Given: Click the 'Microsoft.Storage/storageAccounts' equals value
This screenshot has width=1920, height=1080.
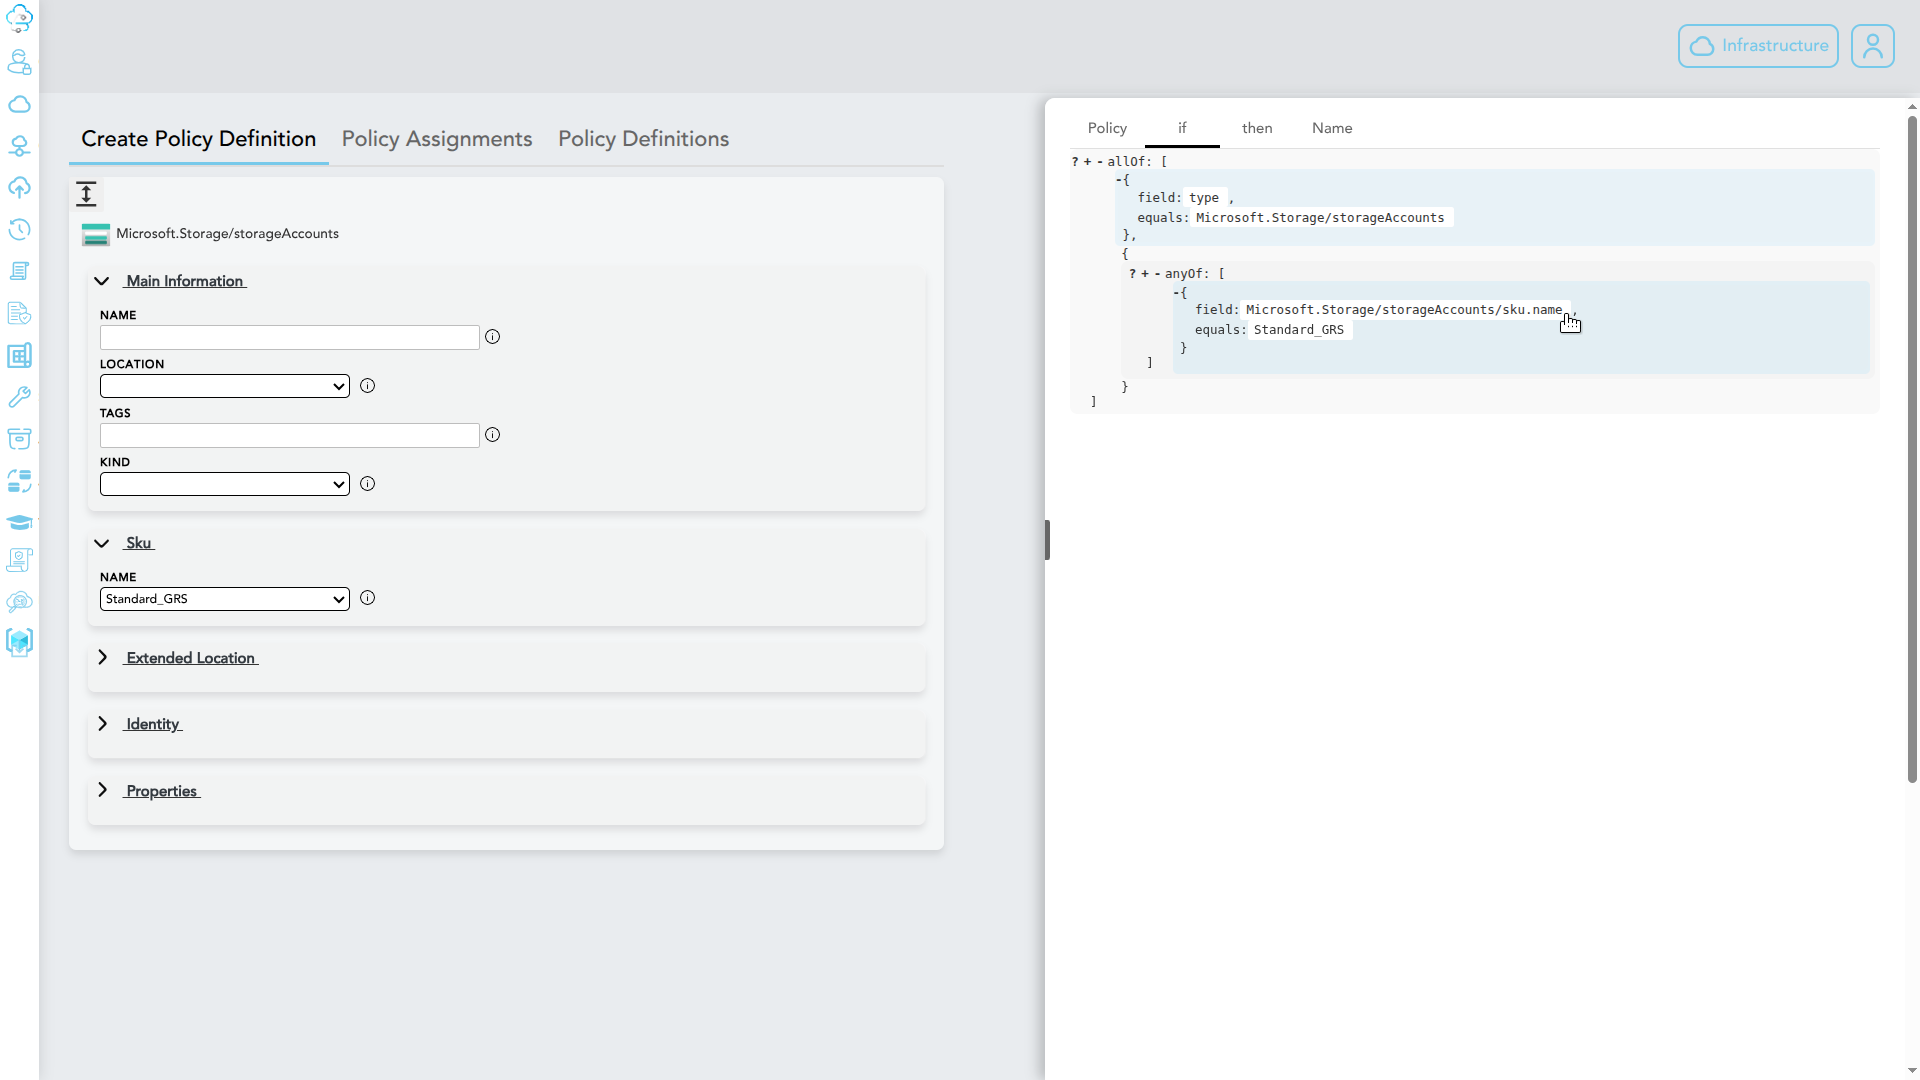Looking at the screenshot, I should [1320, 218].
